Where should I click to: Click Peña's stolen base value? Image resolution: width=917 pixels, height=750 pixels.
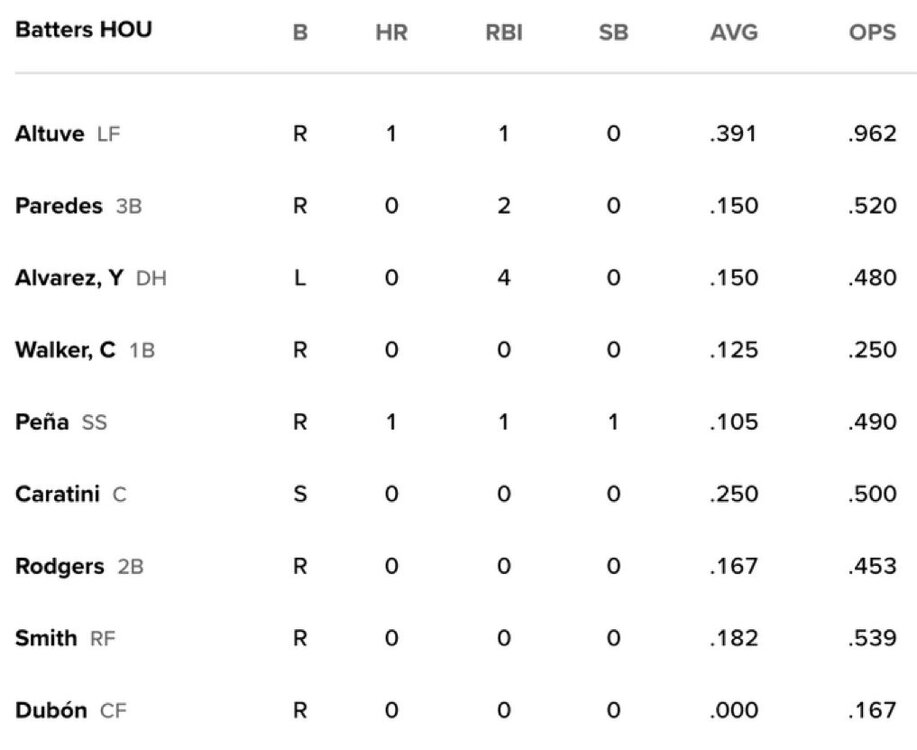(613, 423)
